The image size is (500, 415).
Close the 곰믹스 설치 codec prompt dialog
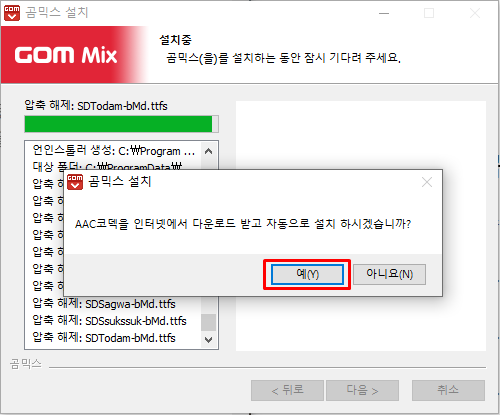coord(427,182)
